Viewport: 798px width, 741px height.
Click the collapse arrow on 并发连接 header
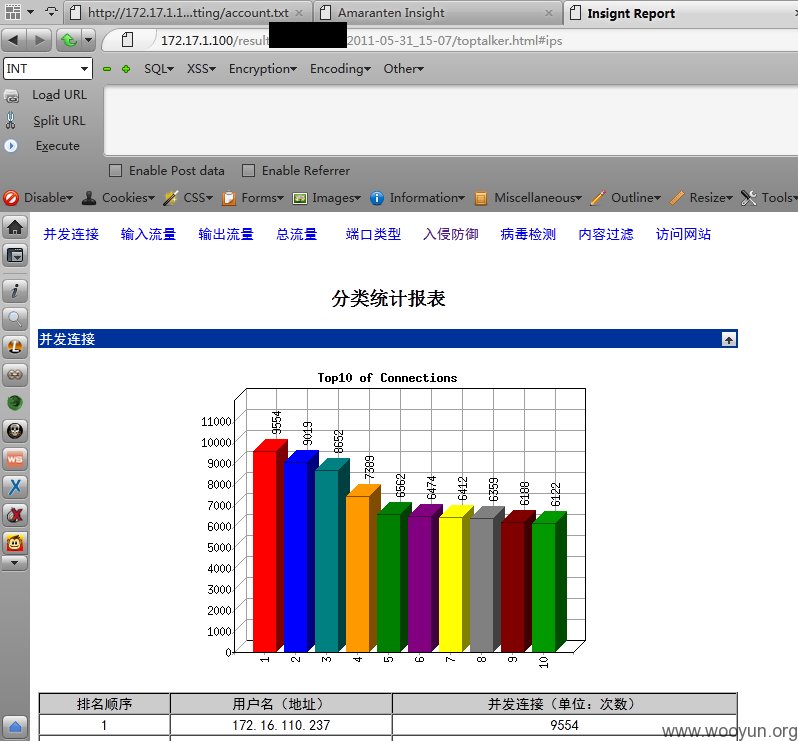(x=729, y=339)
